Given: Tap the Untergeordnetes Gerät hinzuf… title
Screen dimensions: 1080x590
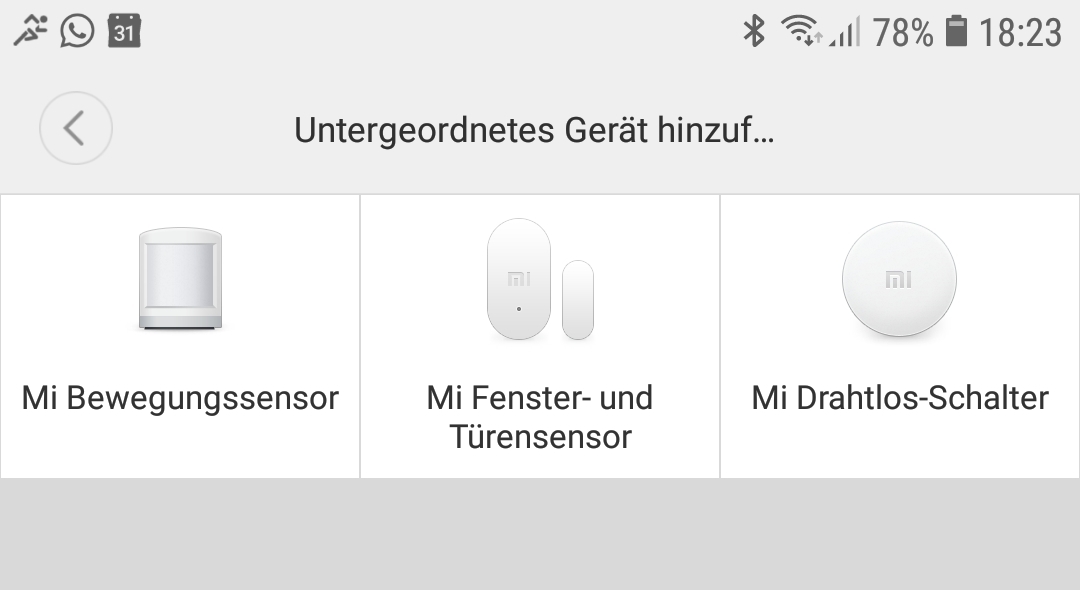Looking at the screenshot, I should point(534,130).
